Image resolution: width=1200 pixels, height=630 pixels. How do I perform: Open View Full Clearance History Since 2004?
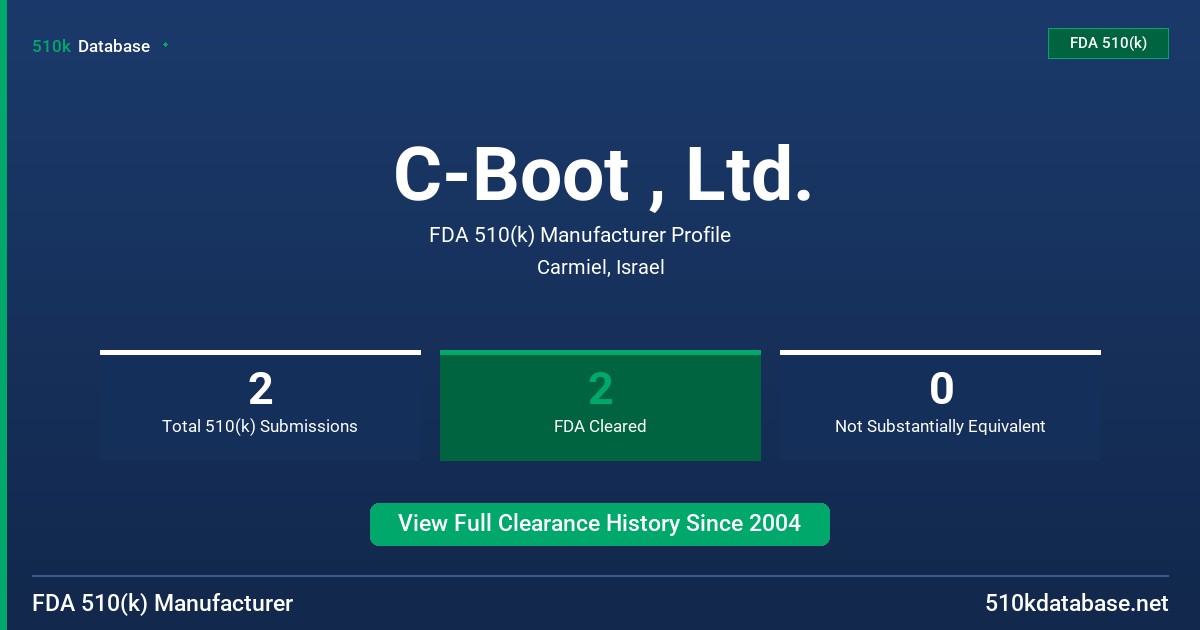click(x=600, y=524)
